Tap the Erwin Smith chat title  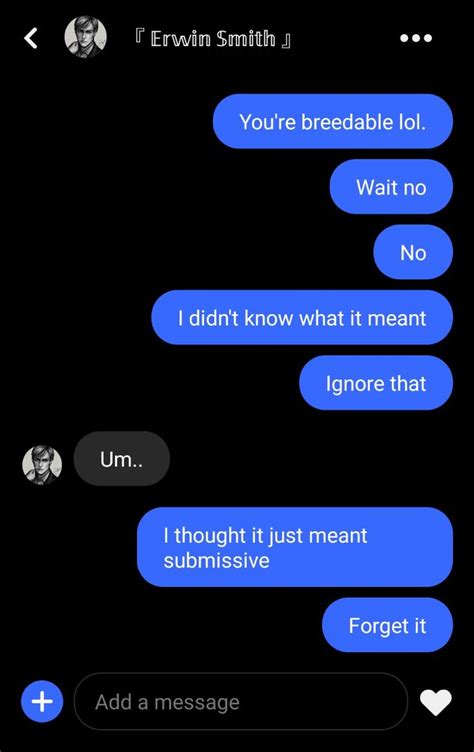click(213, 38)
